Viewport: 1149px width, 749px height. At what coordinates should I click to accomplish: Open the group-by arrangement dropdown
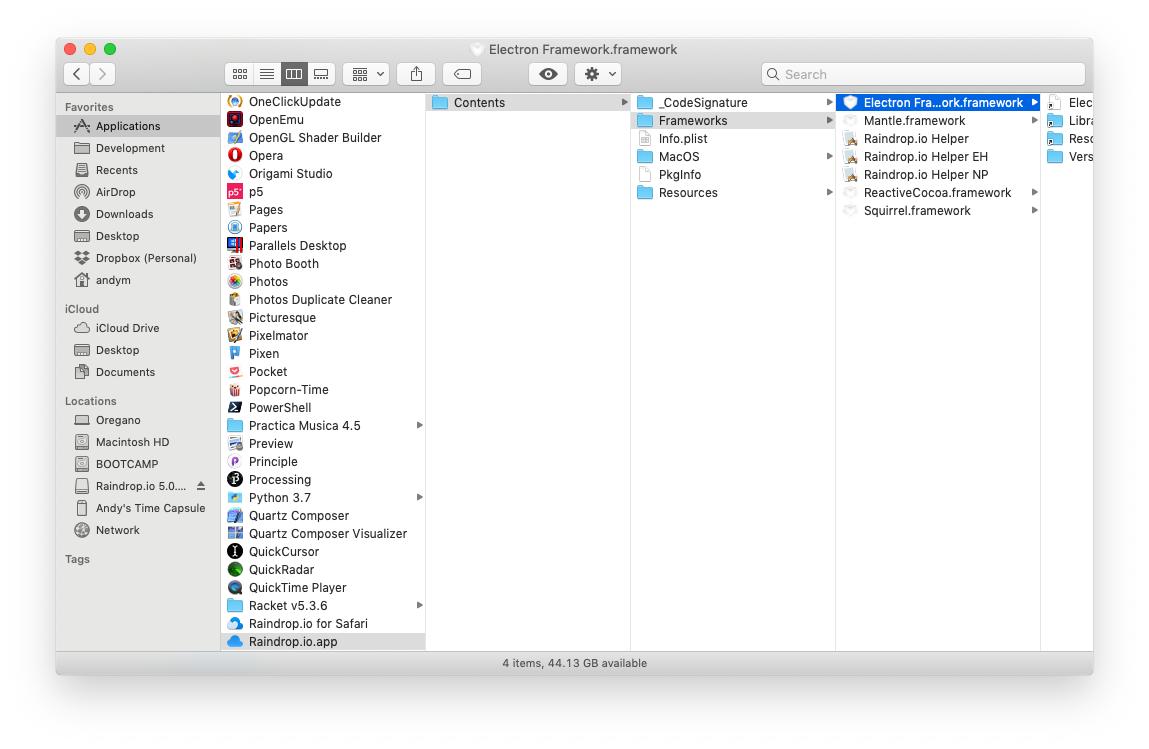pyautogui.click(x=366, y=74)
